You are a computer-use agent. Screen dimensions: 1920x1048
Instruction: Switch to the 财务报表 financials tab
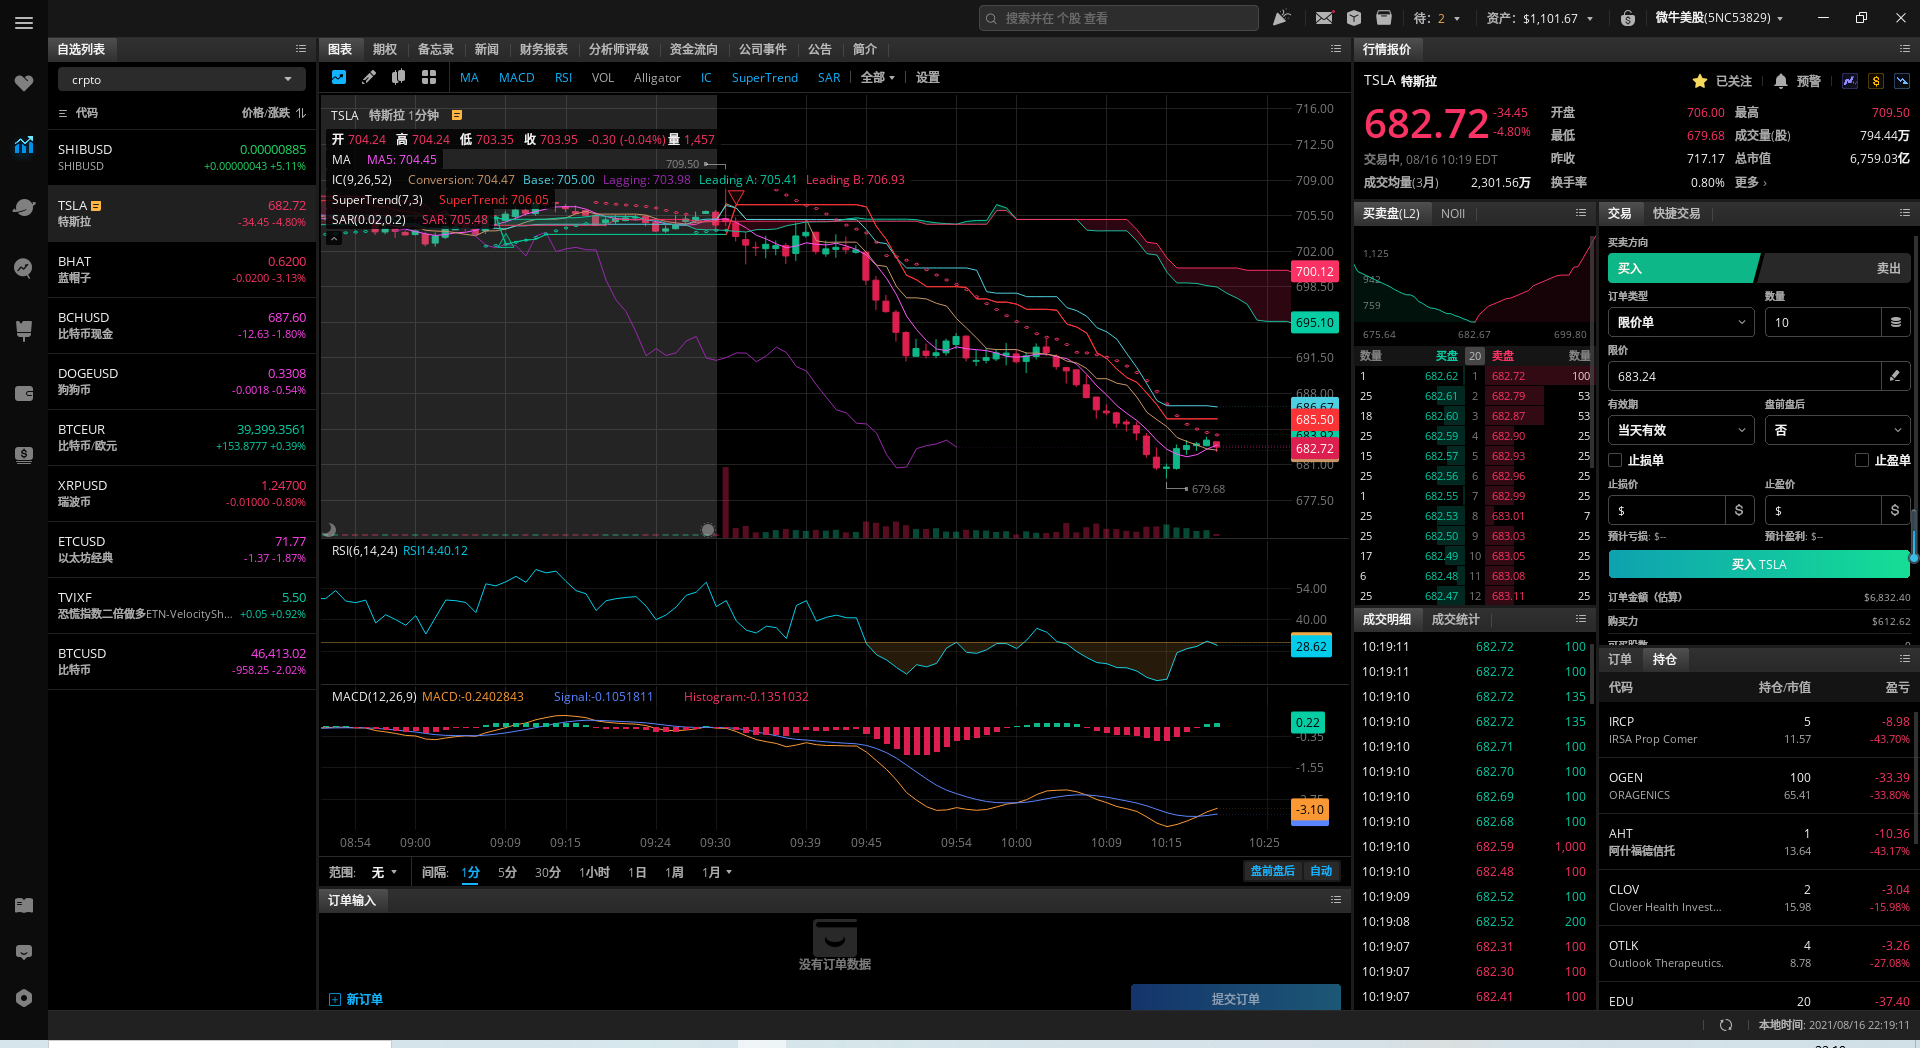point(544,49)
